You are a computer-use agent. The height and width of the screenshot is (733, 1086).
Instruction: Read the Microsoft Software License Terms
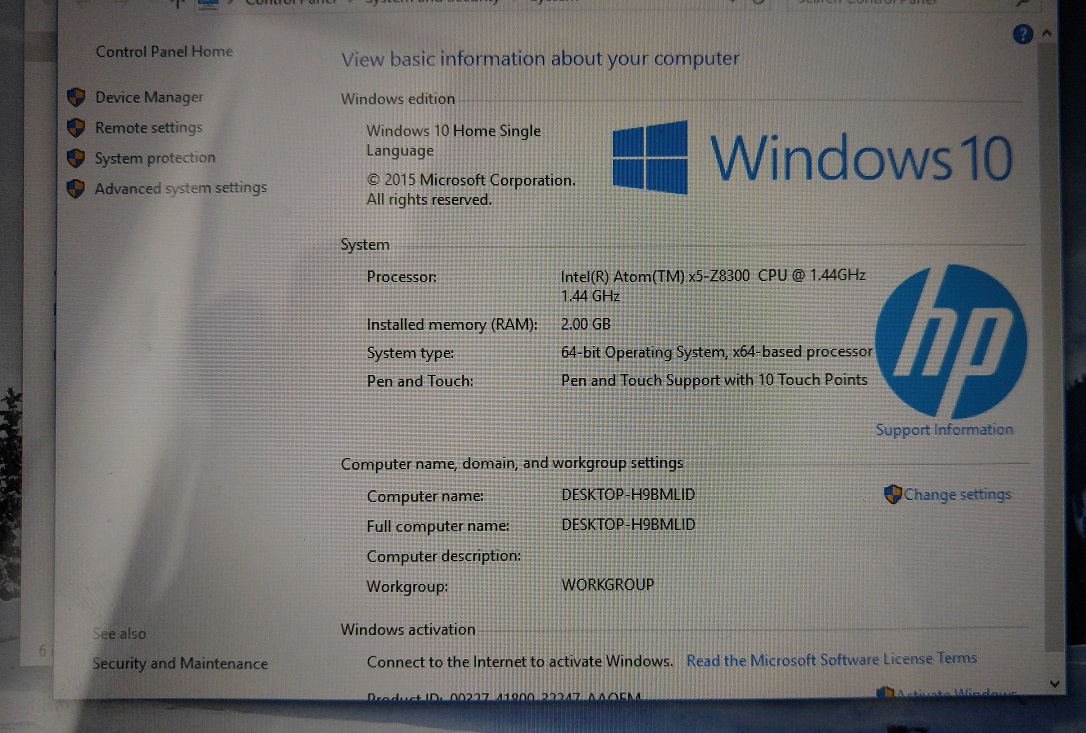coord(832,660)
